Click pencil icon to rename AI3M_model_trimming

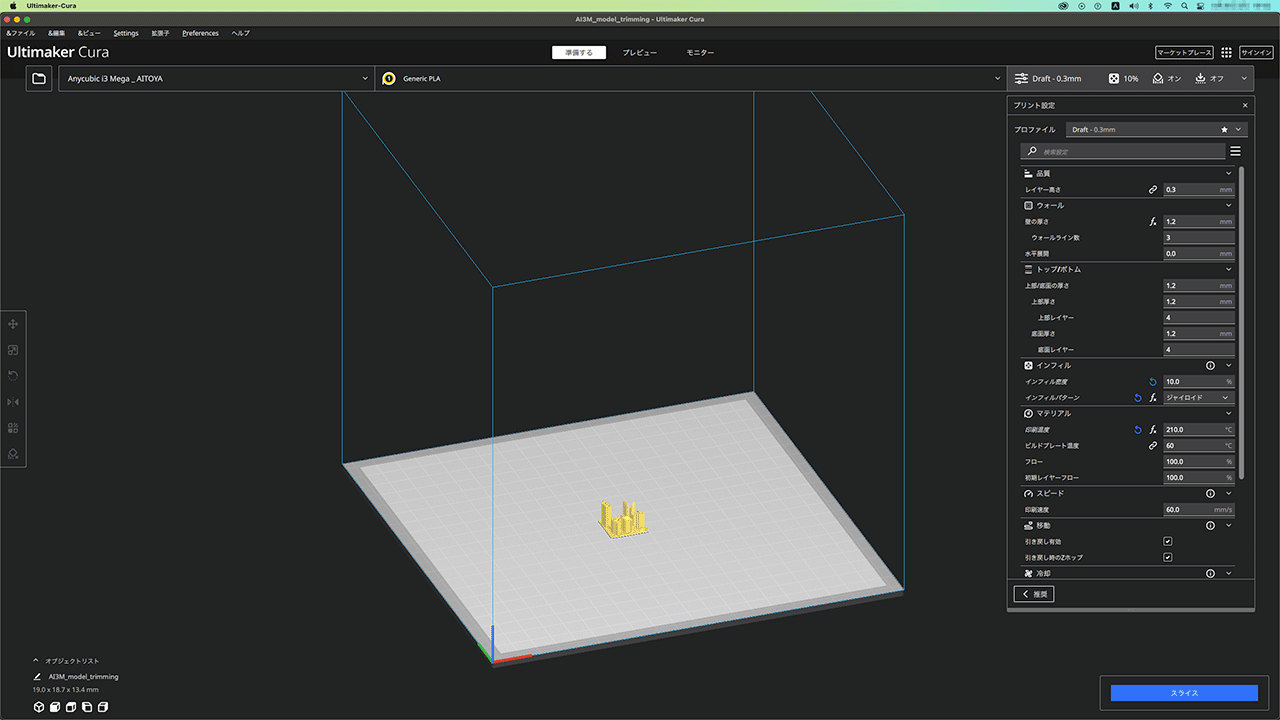coord(38,677)
